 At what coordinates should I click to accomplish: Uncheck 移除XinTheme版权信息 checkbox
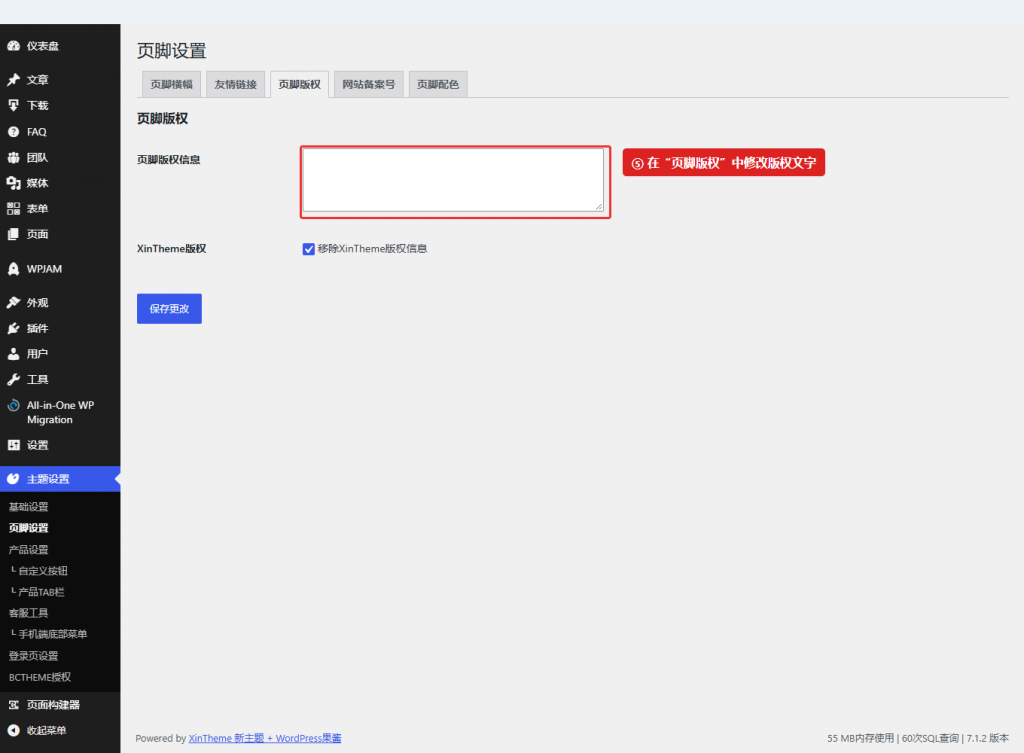tap(308, 249)
